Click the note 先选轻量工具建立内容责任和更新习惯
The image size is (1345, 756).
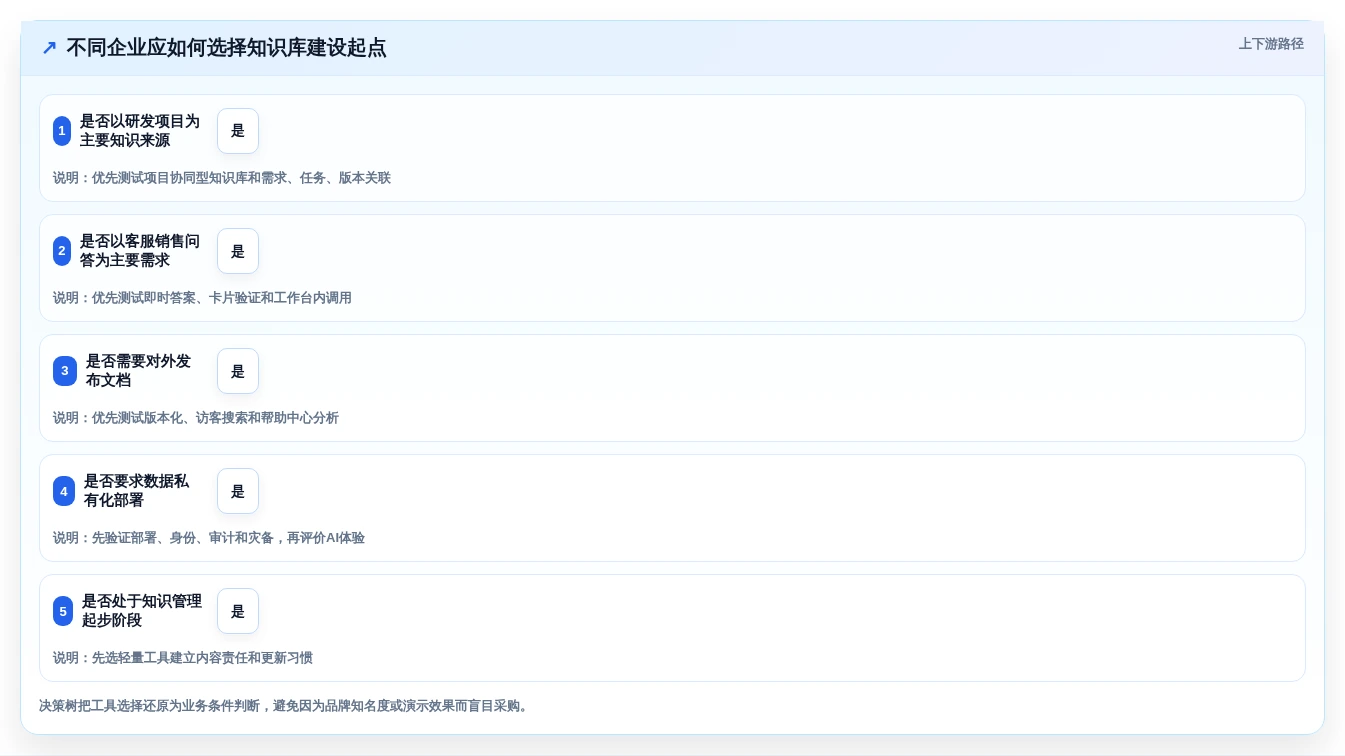point(183,658)
